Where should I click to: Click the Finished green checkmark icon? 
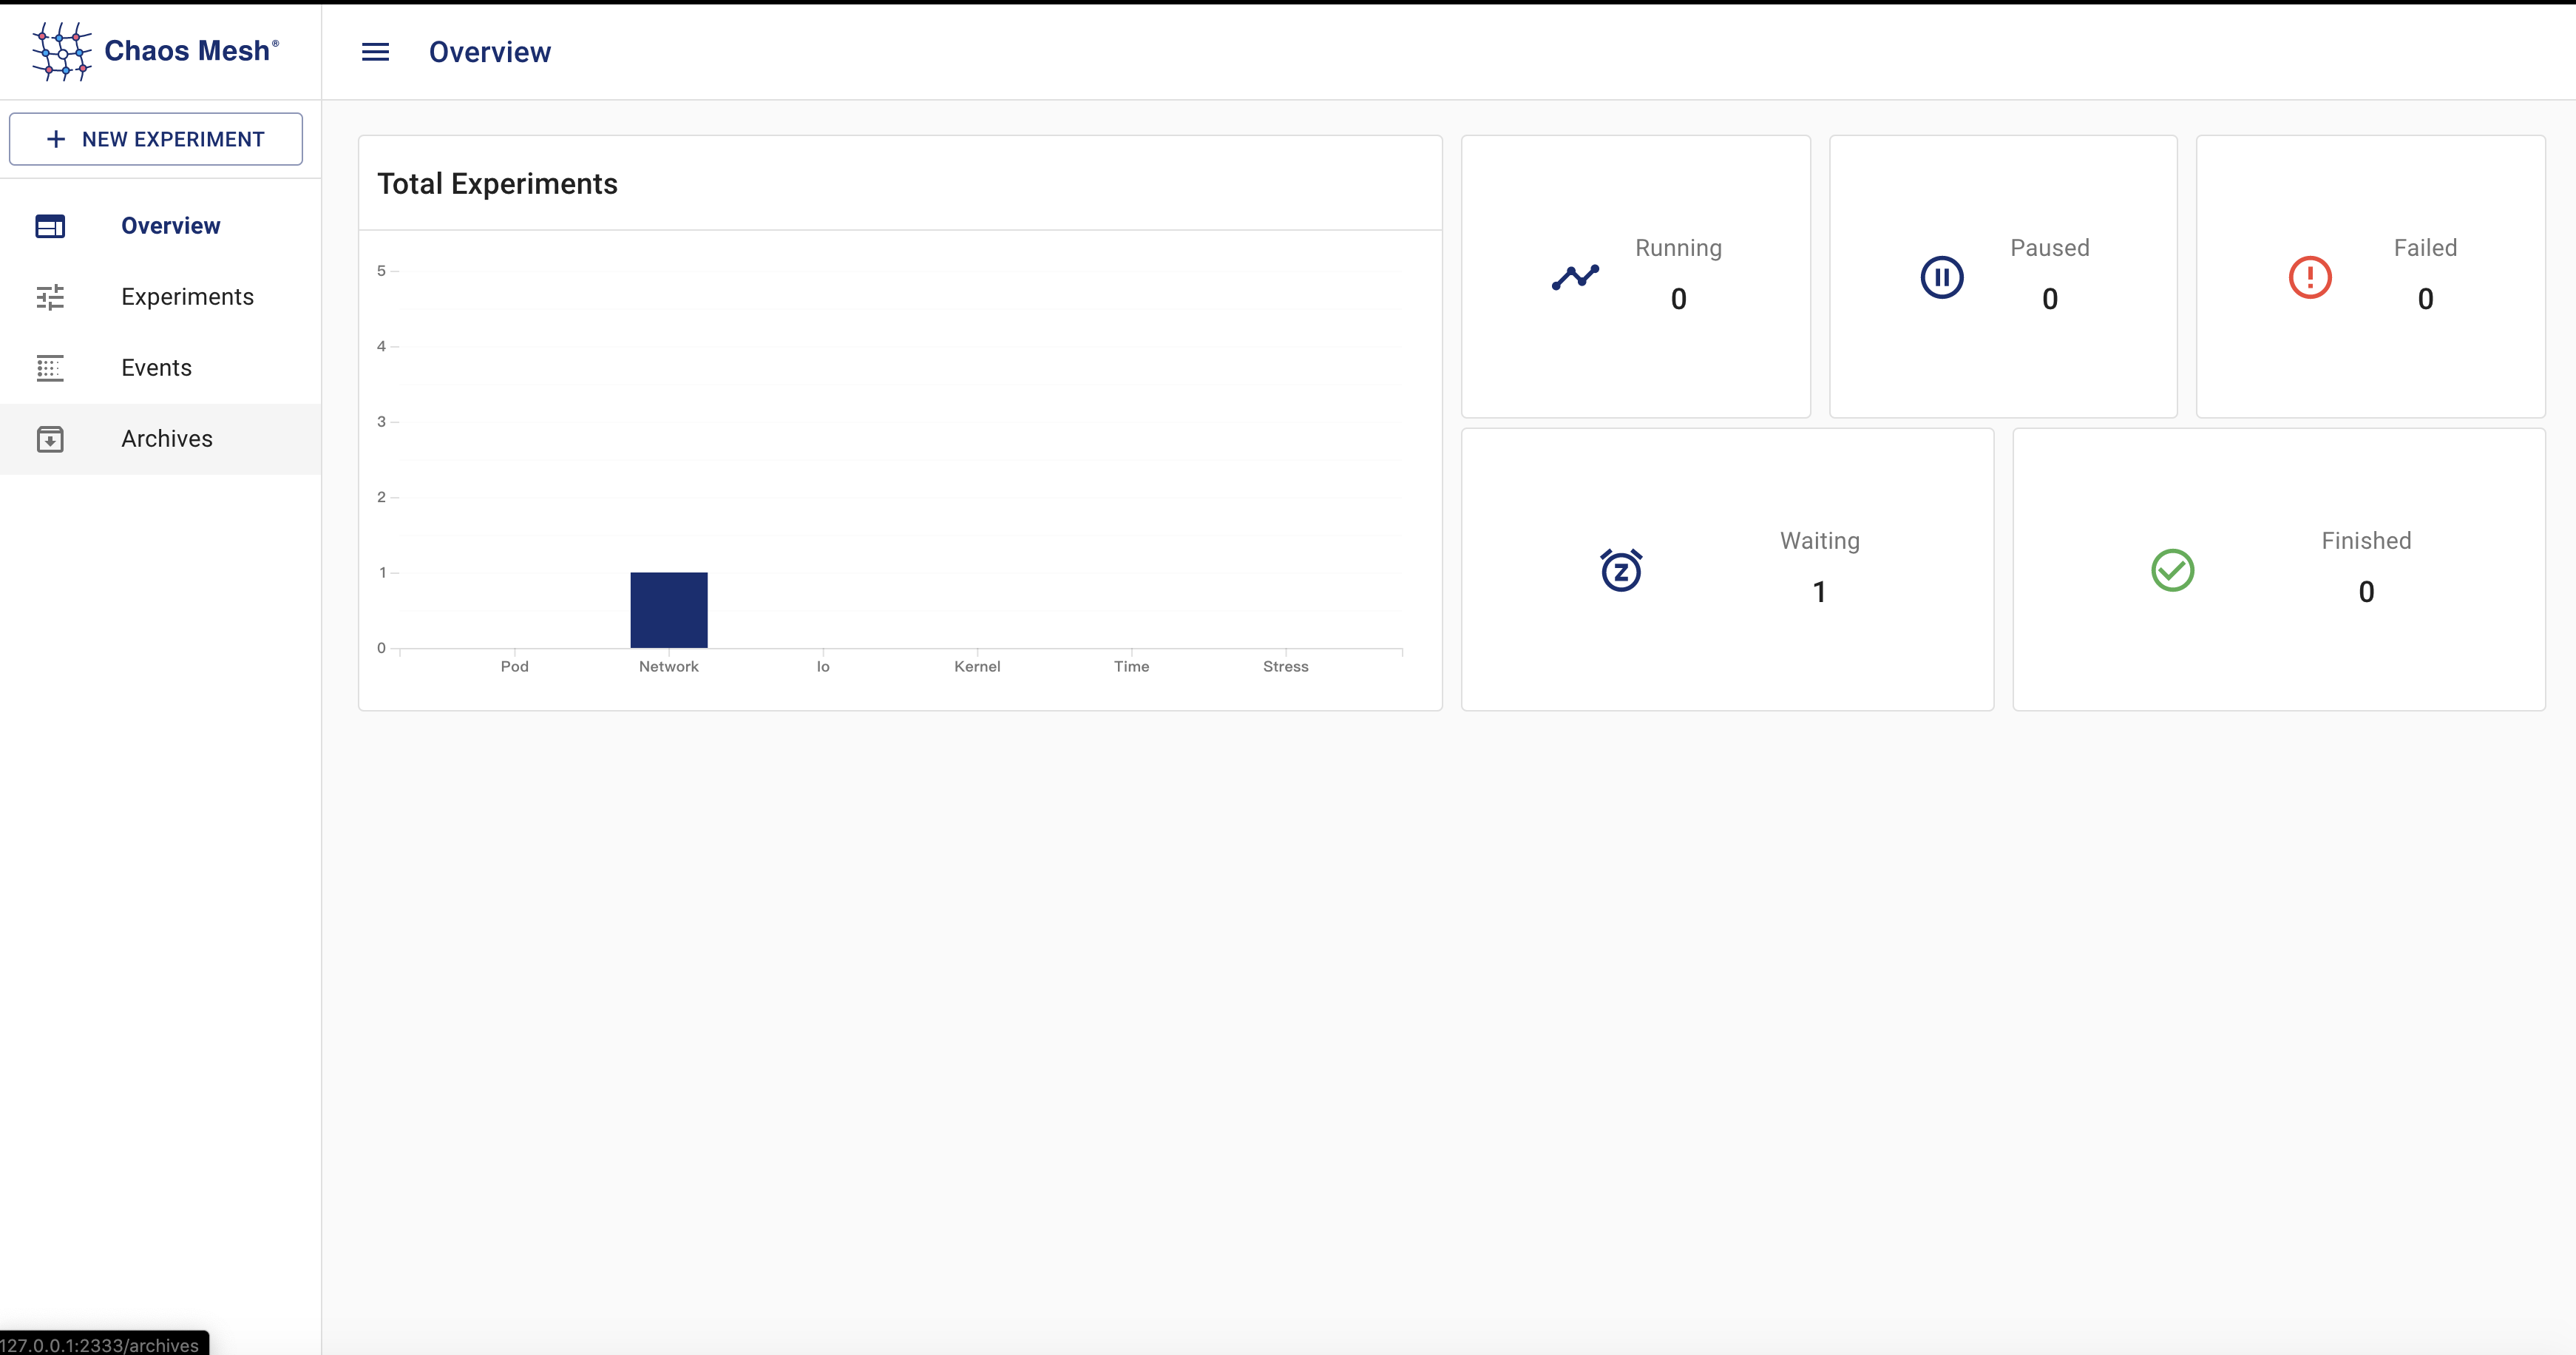pos(2171,570)
